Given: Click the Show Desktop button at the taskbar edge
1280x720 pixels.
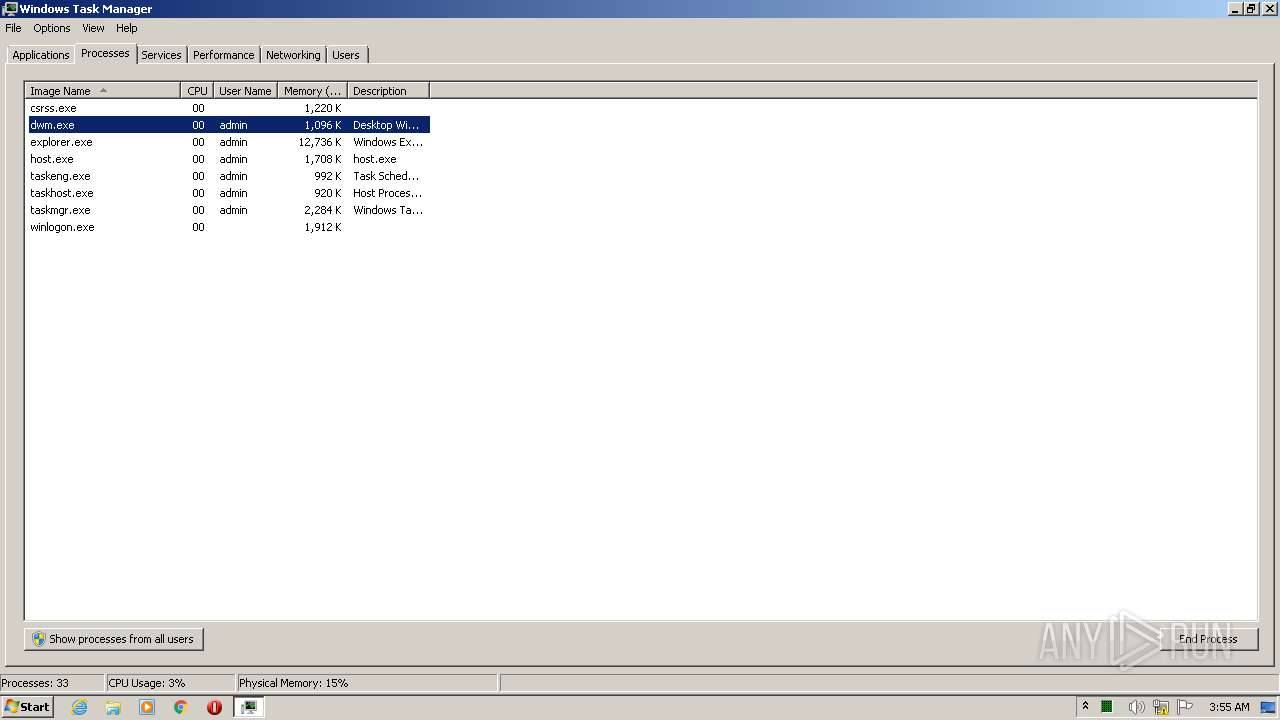Looking at the screenshot, I should pyautogui.click(x=1269, y=707).
